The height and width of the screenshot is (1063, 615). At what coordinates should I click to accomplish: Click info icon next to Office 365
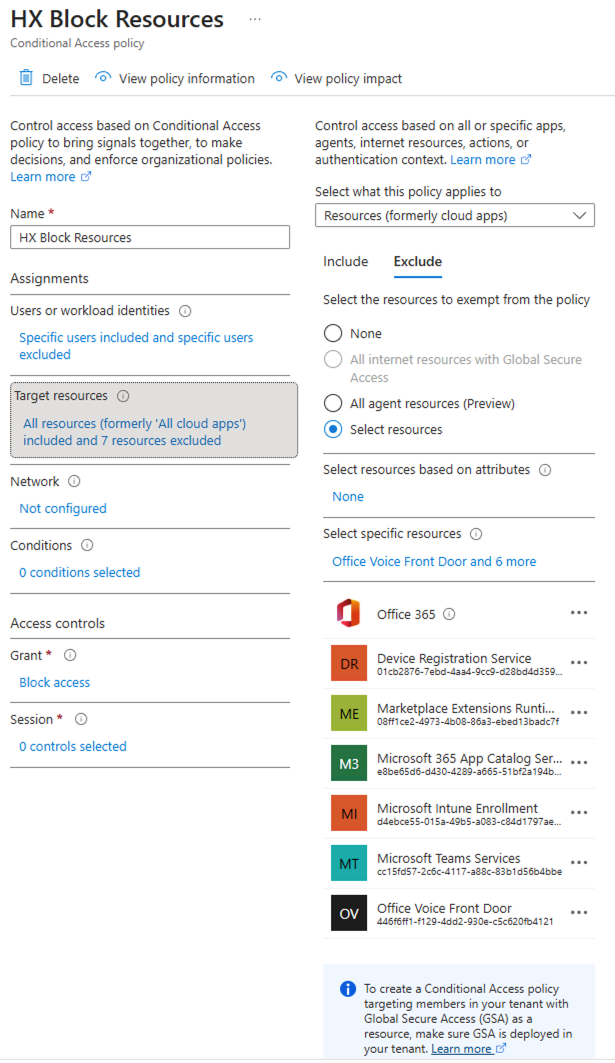(x=449, y=614)
